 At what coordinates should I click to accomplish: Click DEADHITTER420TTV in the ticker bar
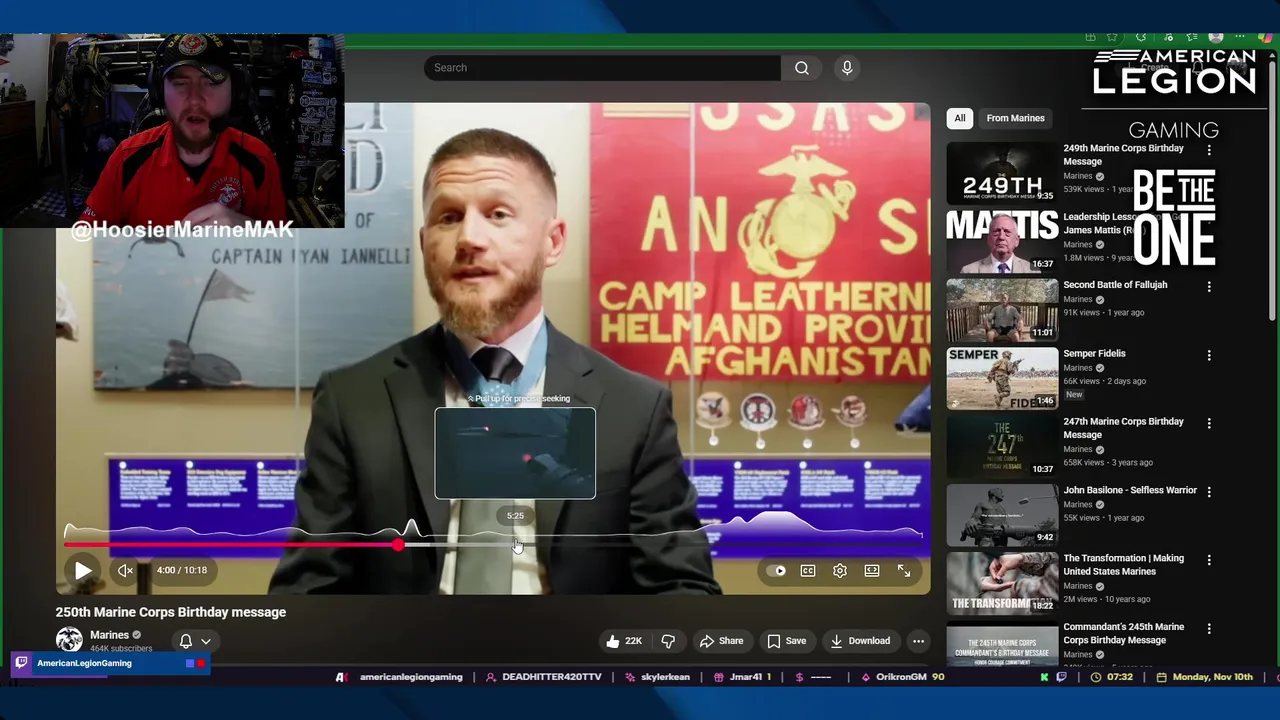[x=552, y=677]
